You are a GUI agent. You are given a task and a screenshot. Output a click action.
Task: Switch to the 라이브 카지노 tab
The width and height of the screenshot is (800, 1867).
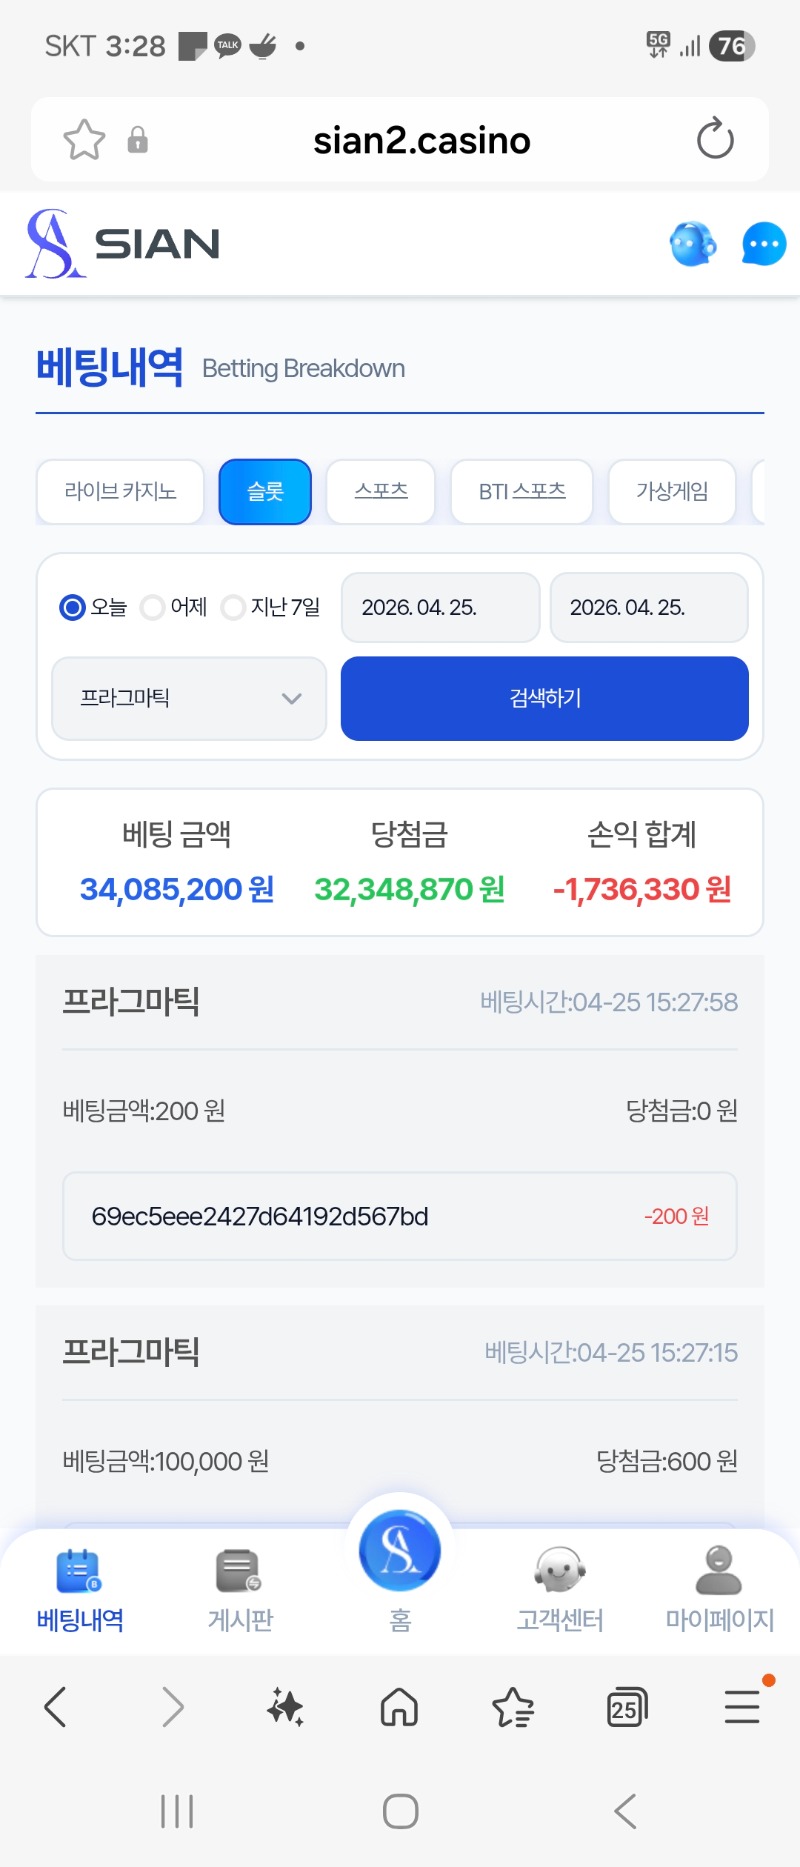pyautogui.click(x=120, y=491)
